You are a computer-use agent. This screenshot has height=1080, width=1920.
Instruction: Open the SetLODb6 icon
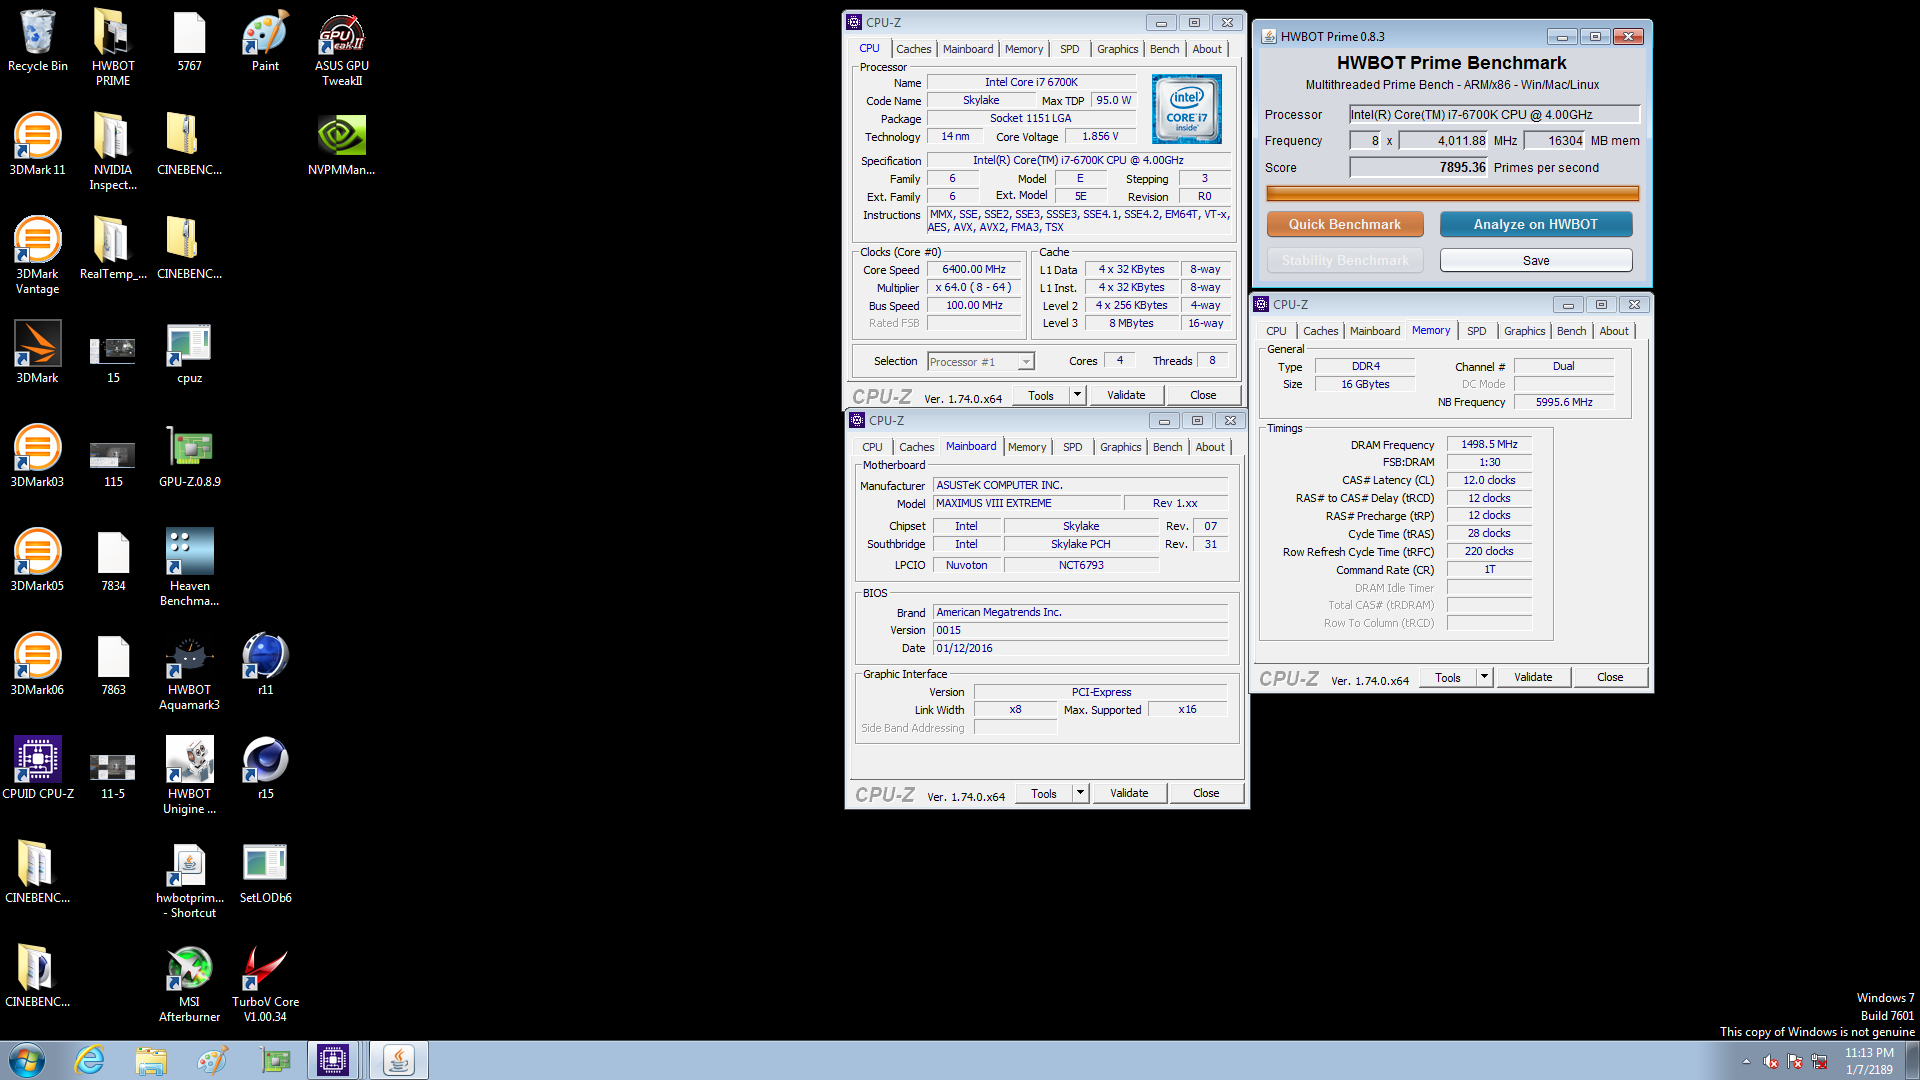coord(265,873)
